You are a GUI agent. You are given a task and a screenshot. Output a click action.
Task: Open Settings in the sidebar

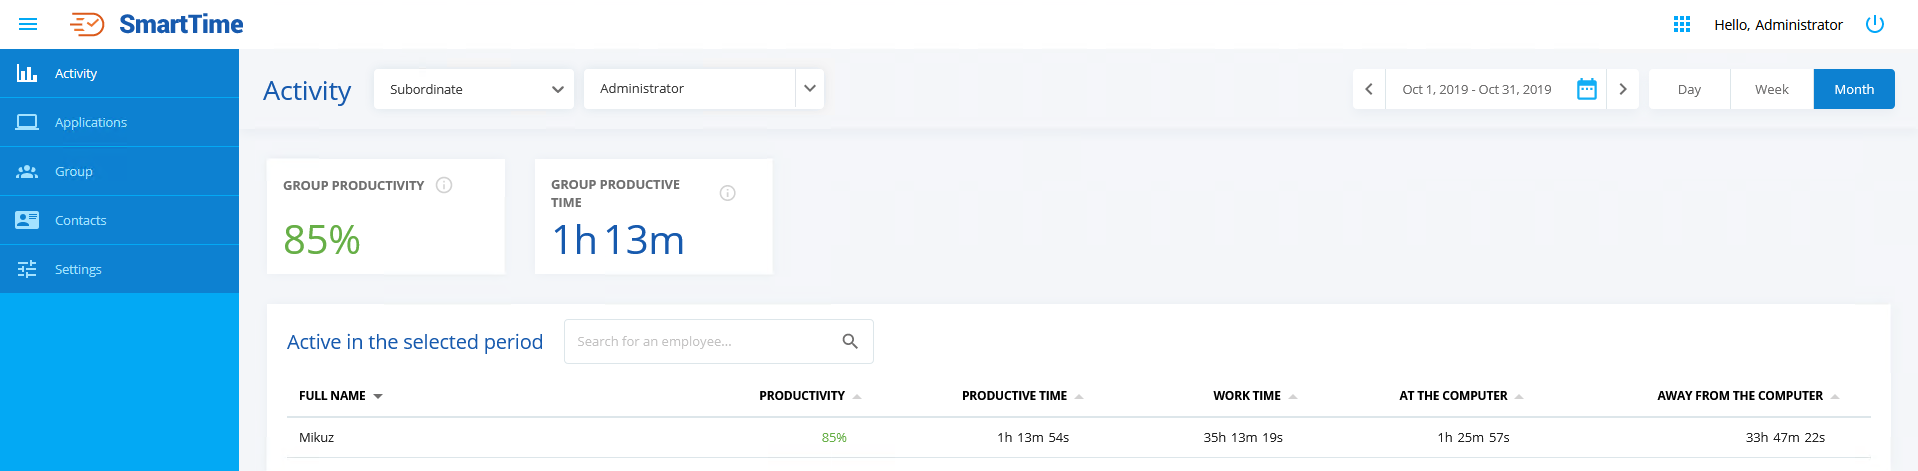[78, 269]
